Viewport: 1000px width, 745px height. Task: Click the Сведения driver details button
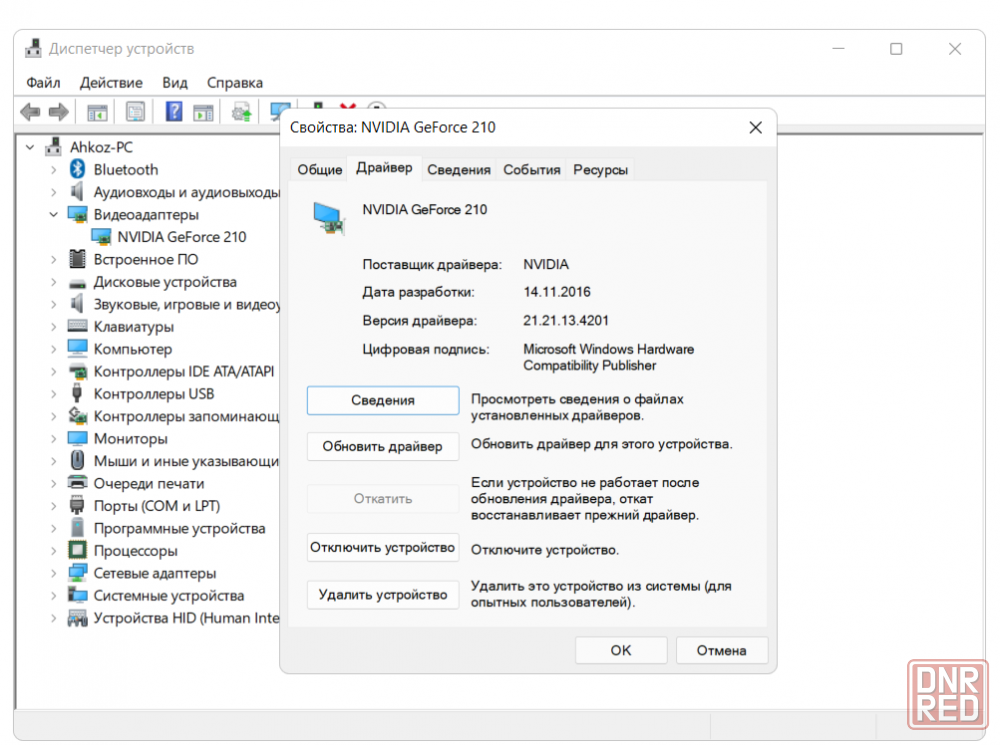point(383,400)
